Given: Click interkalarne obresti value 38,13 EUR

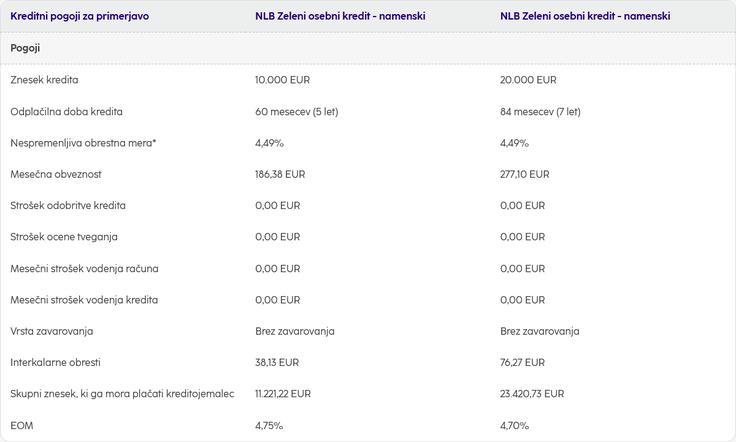Looking at the screenshot, I should pyautogui.click(x=277, y=362).
